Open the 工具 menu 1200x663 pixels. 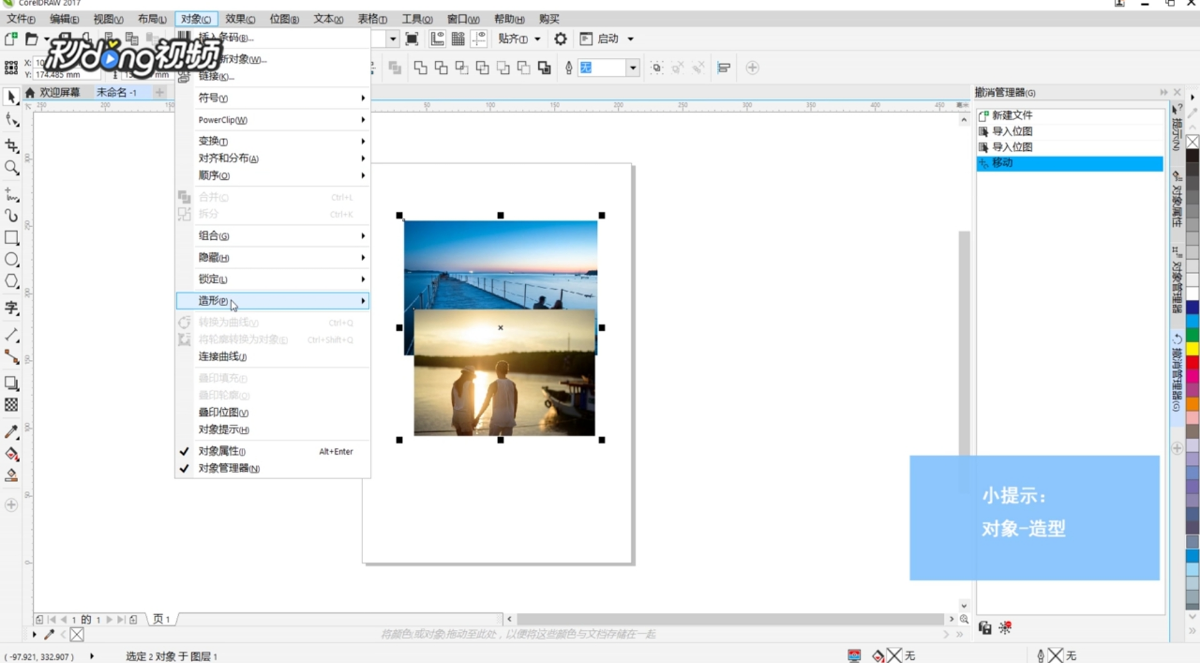point(418,19)
